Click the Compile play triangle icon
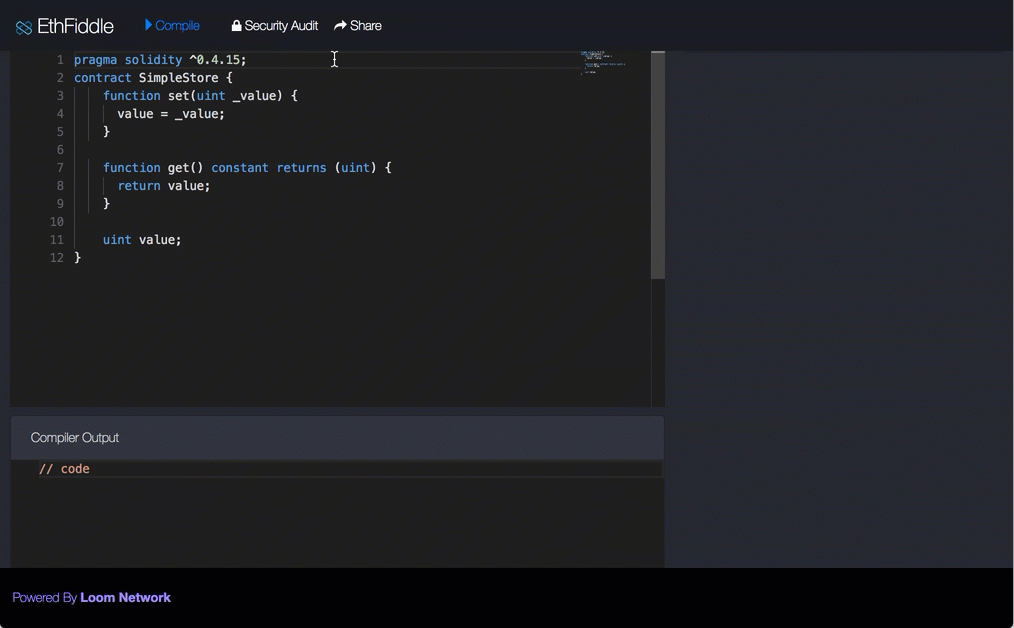Viewport: 1014px width, 628px height. (x=148, y=25)
